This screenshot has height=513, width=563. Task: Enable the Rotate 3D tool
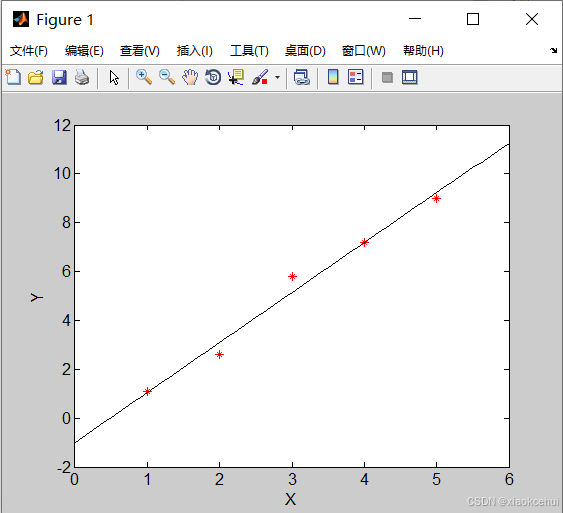[x=213, y=77]
